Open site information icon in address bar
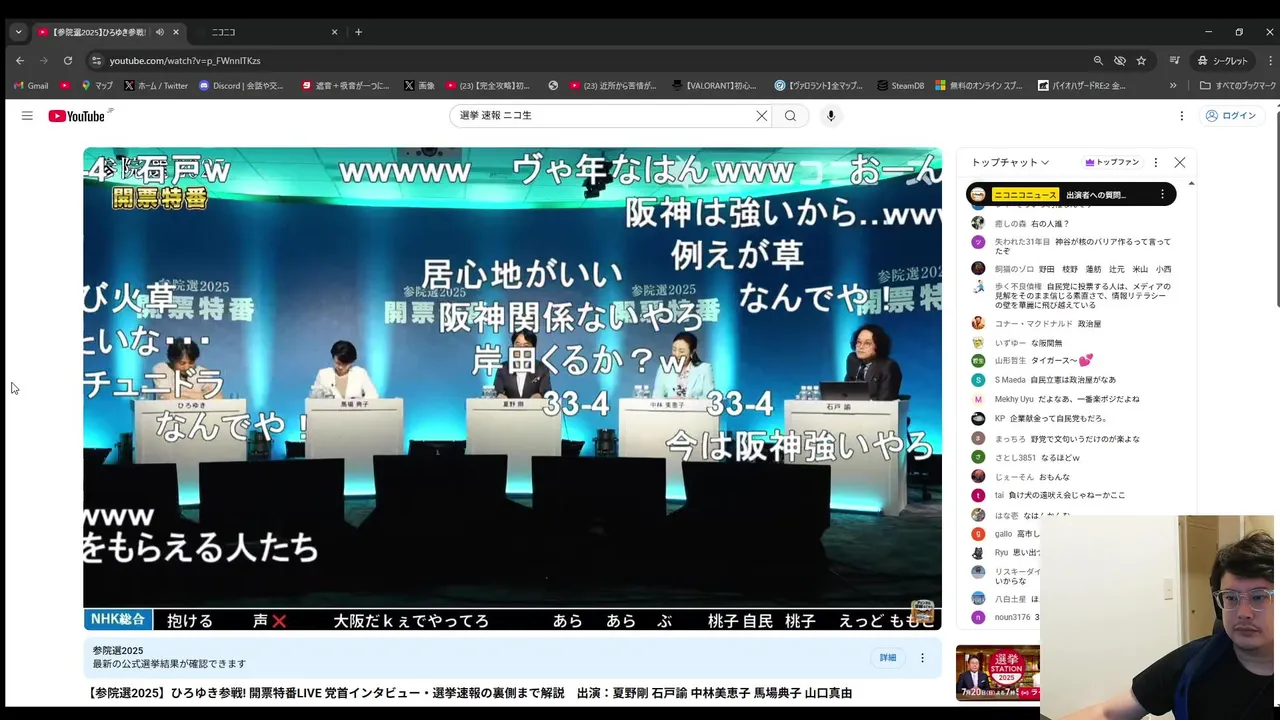1280x720 pixels. click(95, 60)
